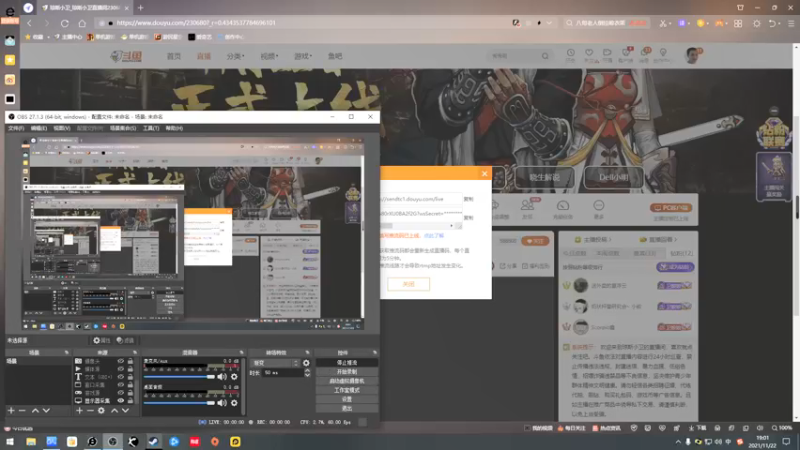The height and width of the screenshot is (450, 800).
Task: Open the Yuba nav item on Douyu
Action: click(x=335, y=56)
